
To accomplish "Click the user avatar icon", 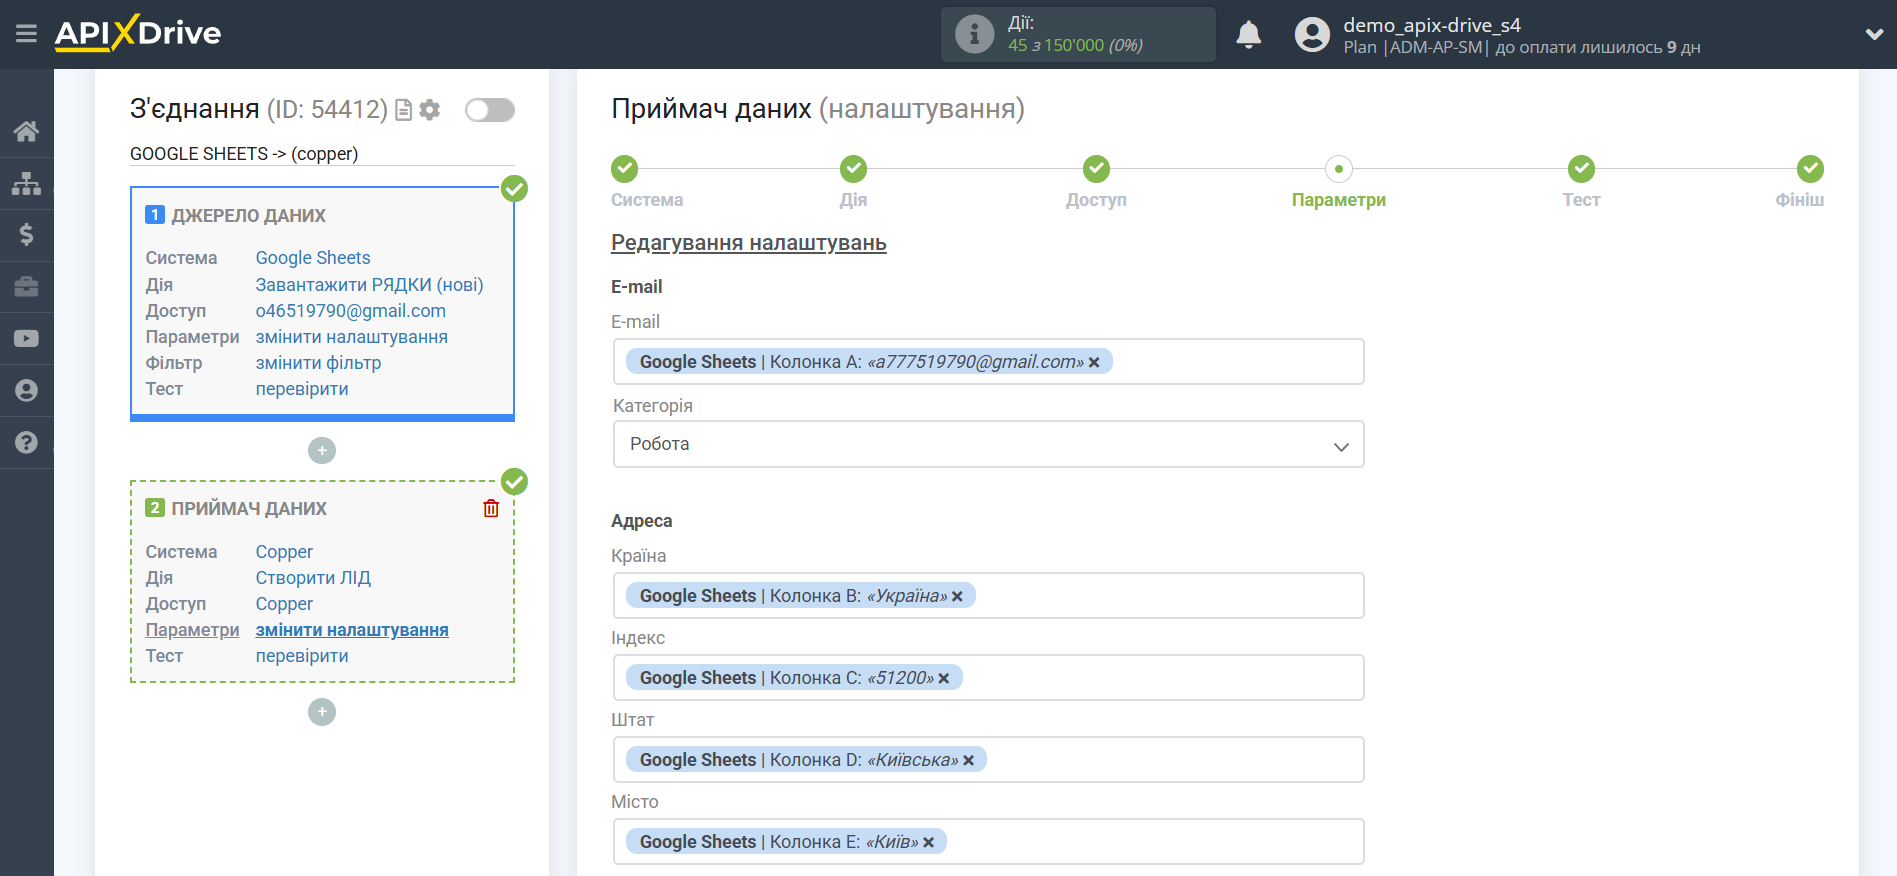I will pyautogui.click(x=1312, y=35).
